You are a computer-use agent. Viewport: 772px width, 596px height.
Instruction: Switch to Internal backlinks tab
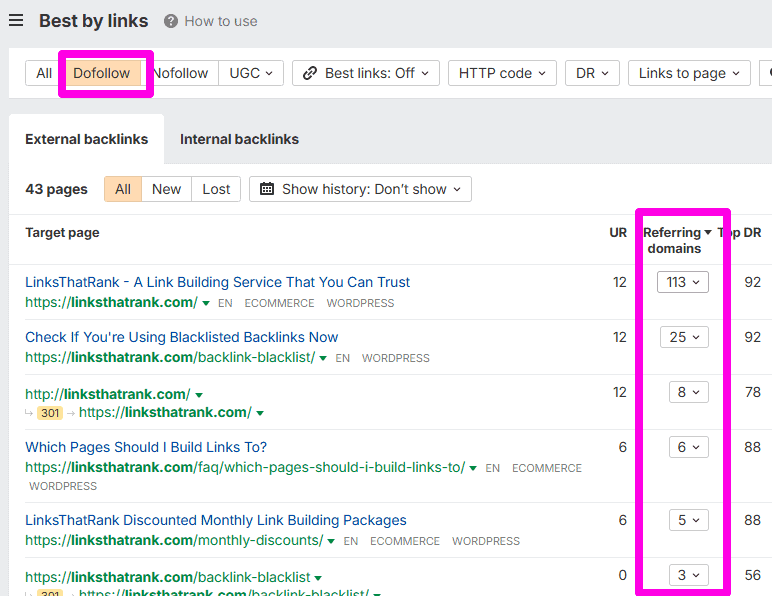(x=239, y=139)
